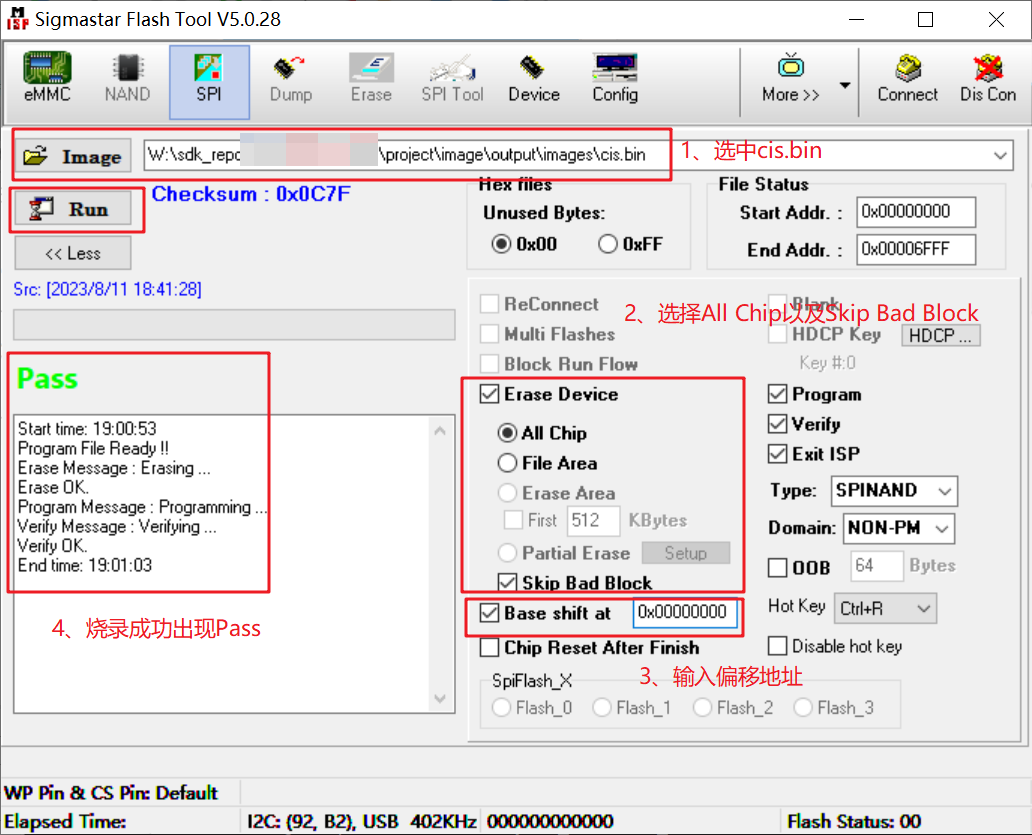Image resolution: width=1032 pixels, height=835 pixels.
Task: Click the log scrollbar down arrow
Action: click(440, 698)
